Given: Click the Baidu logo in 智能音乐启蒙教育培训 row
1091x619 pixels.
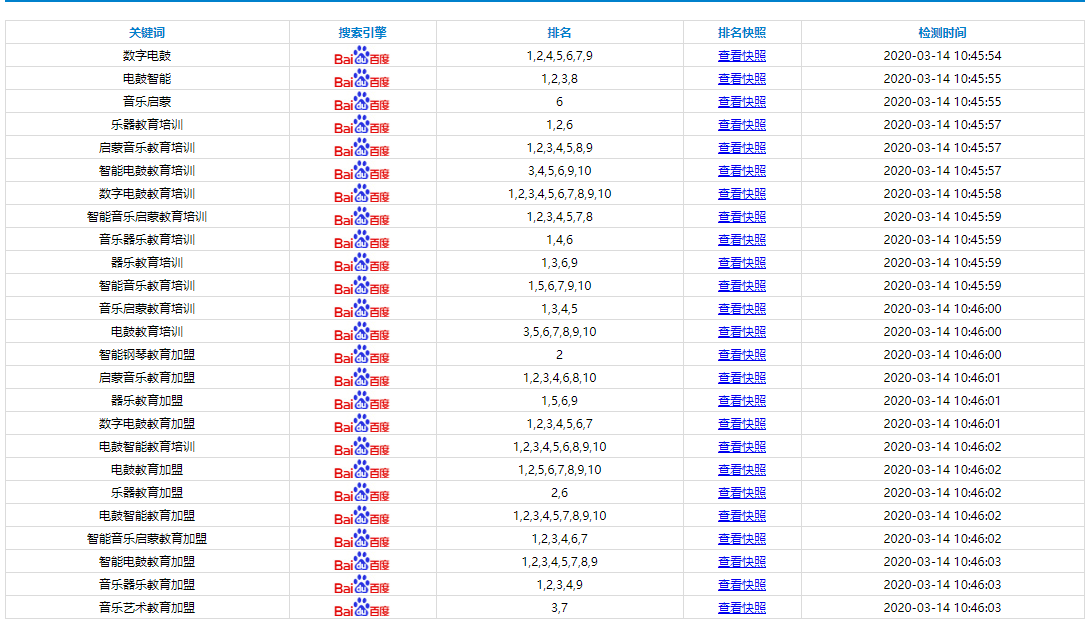Looking at the screenshot, I should (x=362, y=216).
